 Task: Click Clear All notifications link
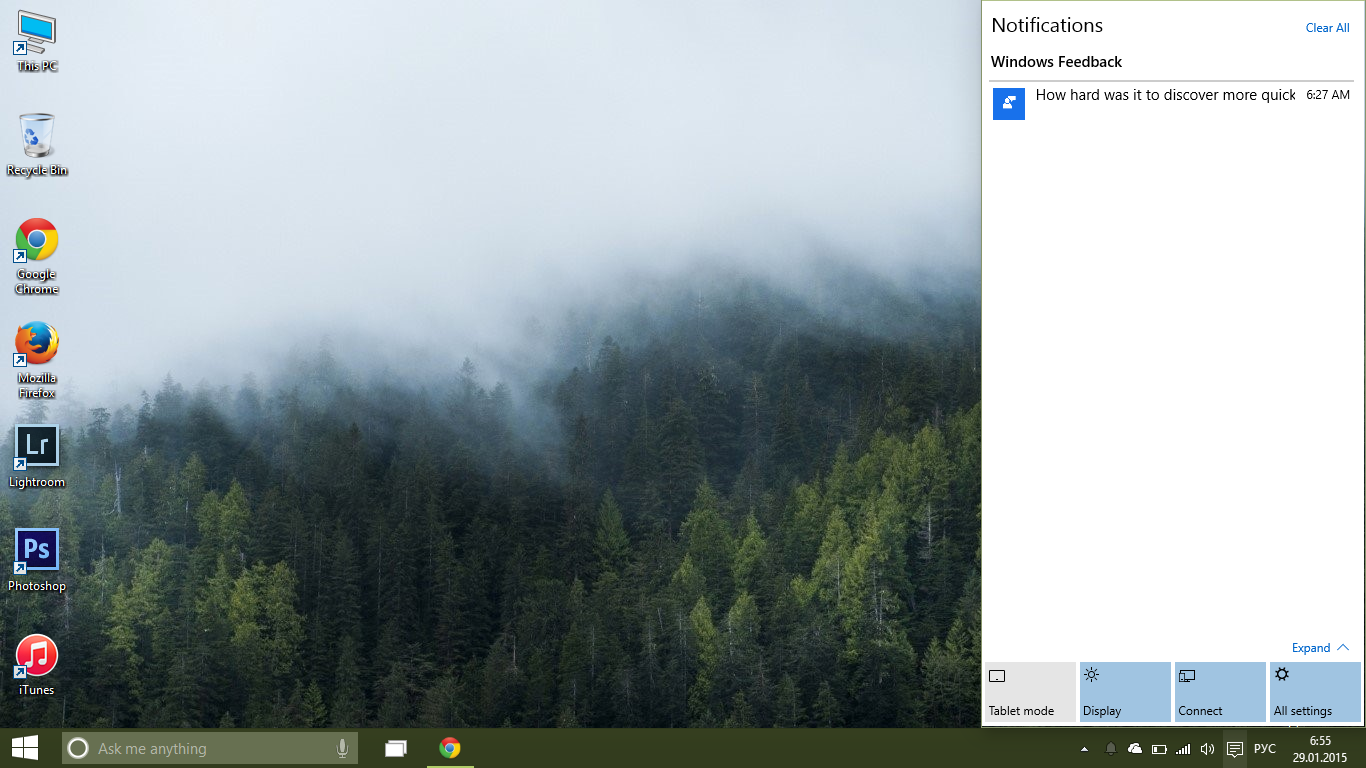pyautogui.click(x=1327, y=28)
